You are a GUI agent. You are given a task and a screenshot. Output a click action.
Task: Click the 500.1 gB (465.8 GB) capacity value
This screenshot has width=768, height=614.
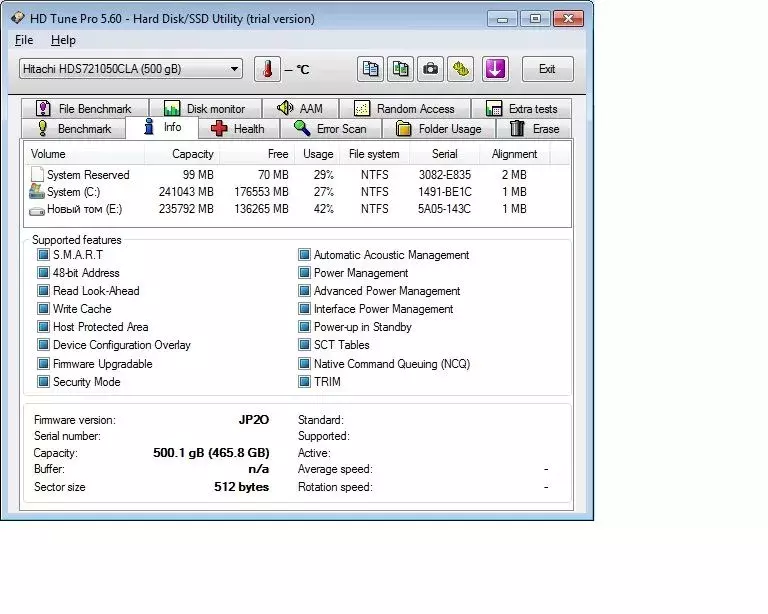(211, 452)
